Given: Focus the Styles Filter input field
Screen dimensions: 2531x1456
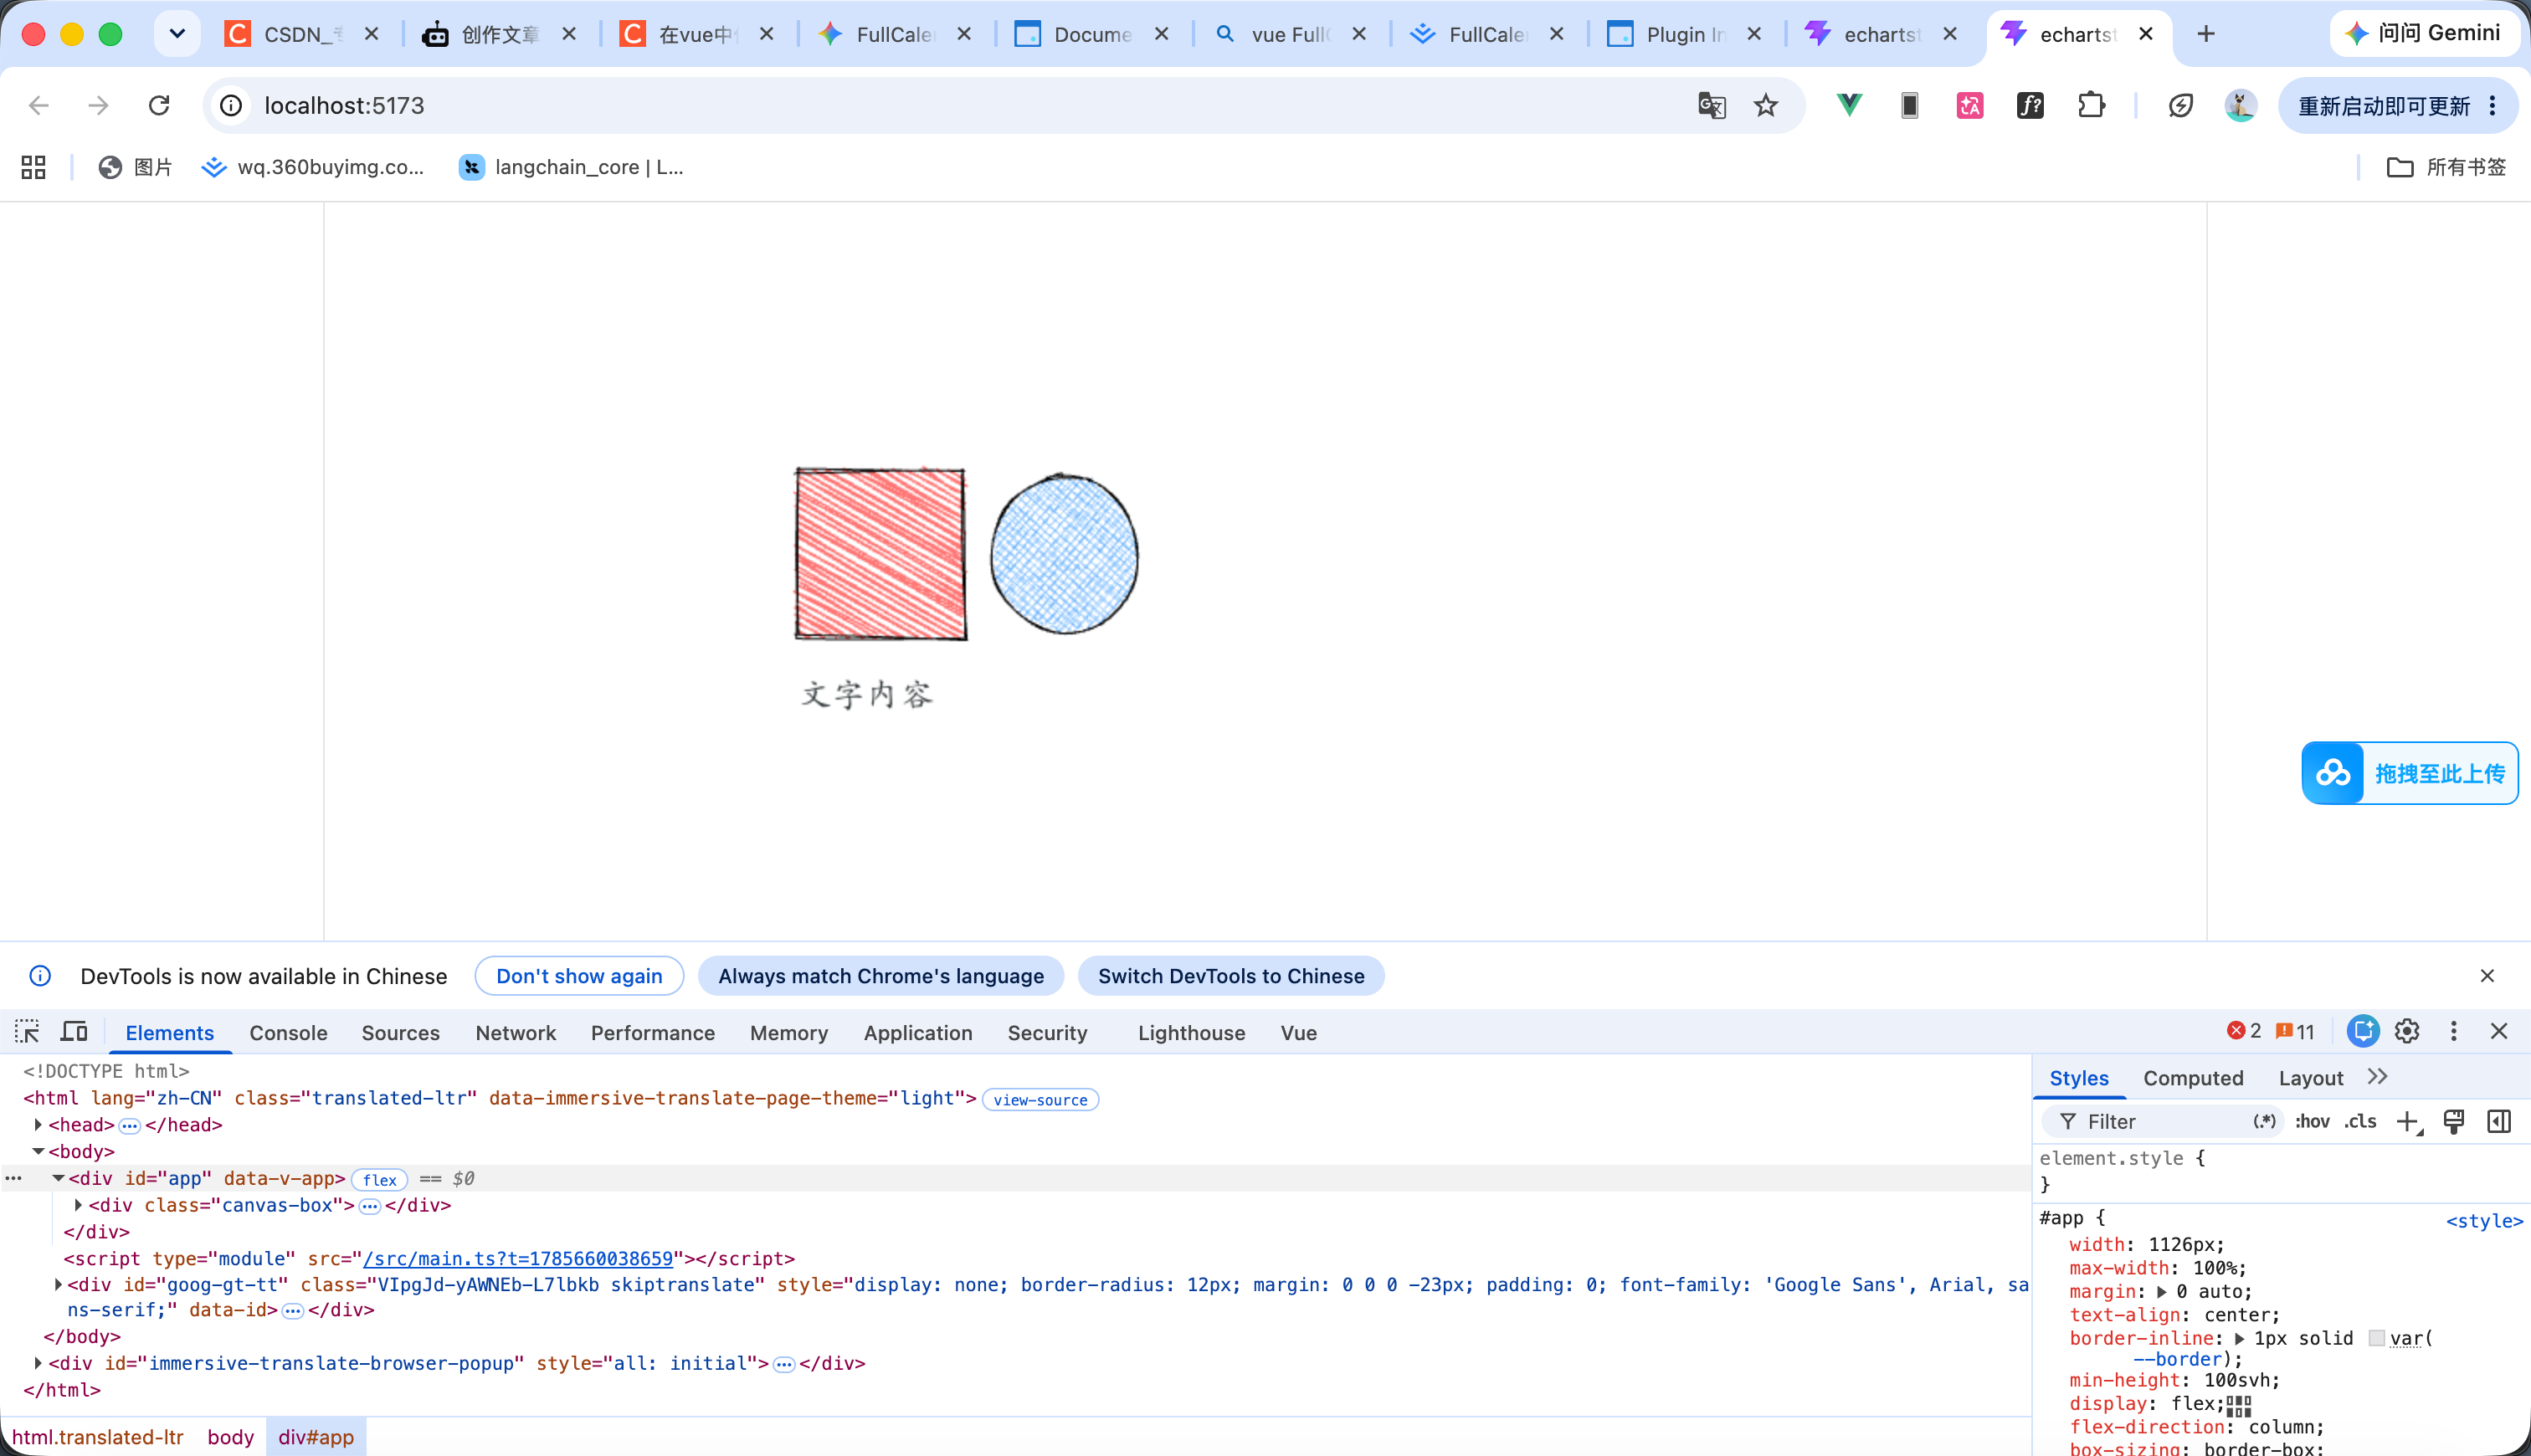Looking at the screenshot, I should pos(2160,1122).
